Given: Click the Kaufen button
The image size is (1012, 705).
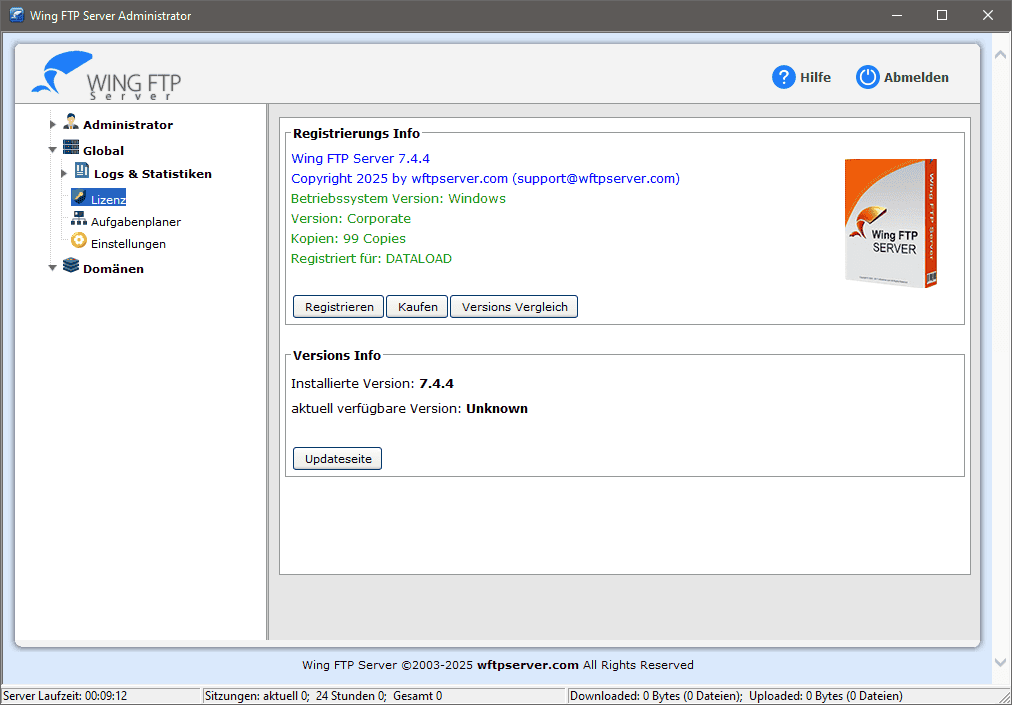Looking at the screenshot, I should [x=417, y=307].
